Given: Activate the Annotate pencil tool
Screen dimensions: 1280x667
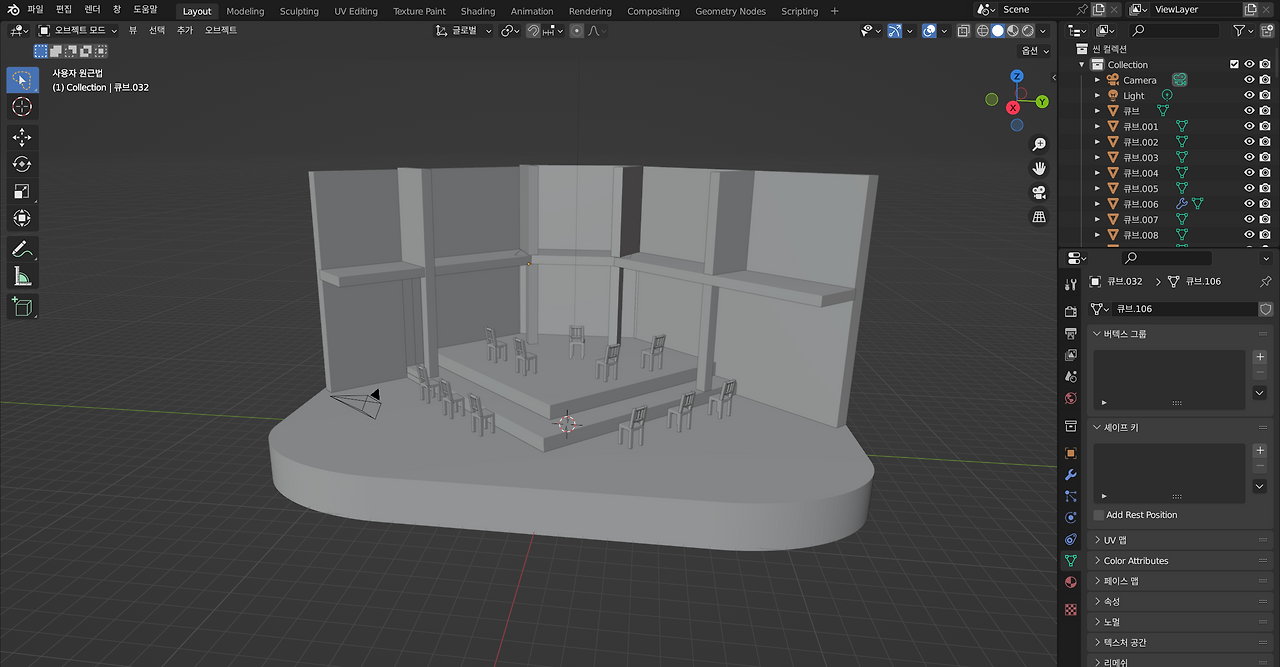Looking at the screenshot, I should click(x=22, y=249).
